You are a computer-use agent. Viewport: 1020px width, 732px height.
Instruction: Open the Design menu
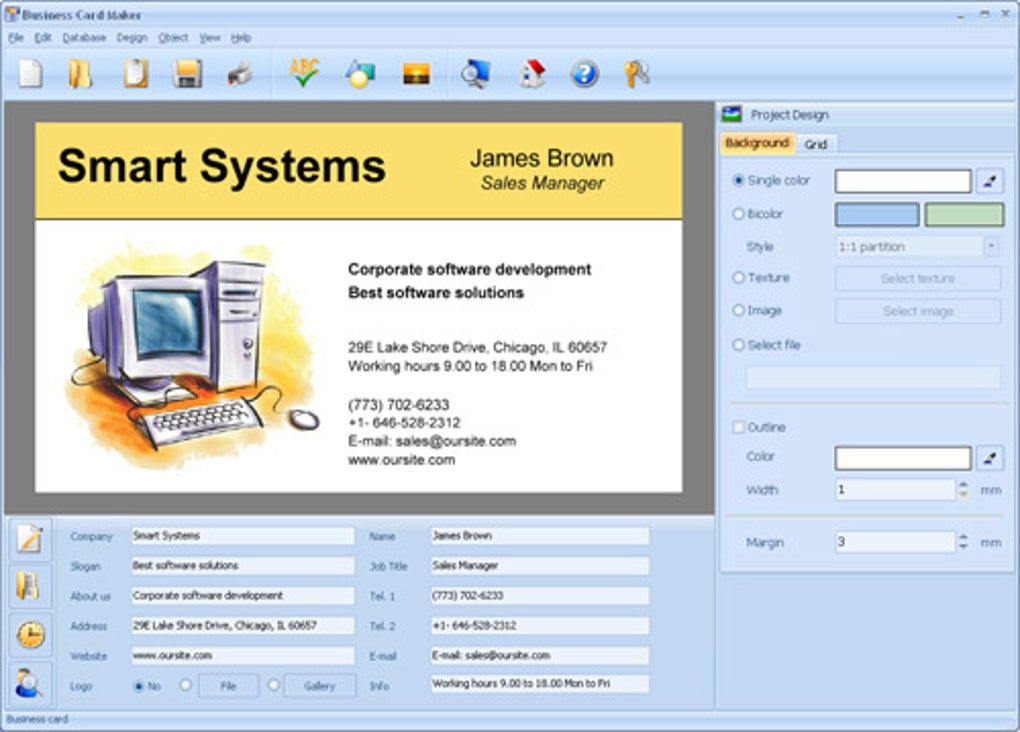(132, 38)
